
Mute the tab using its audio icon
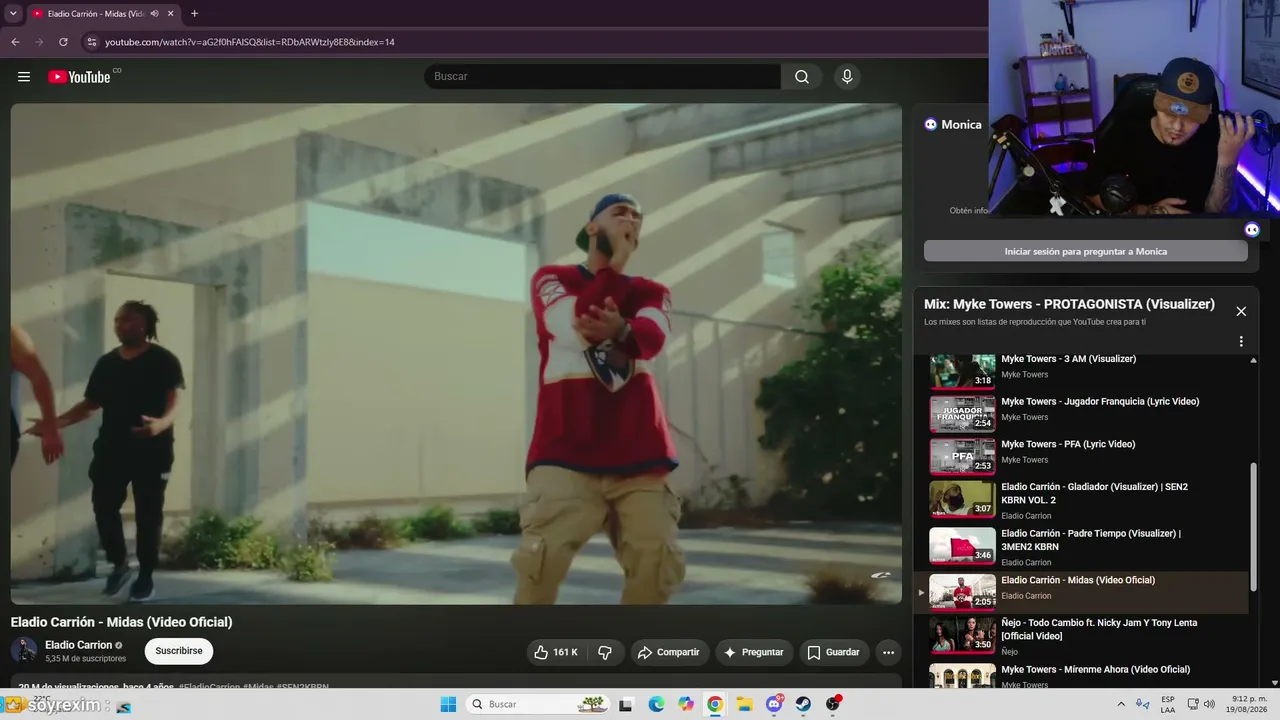(x=154, y=14)
